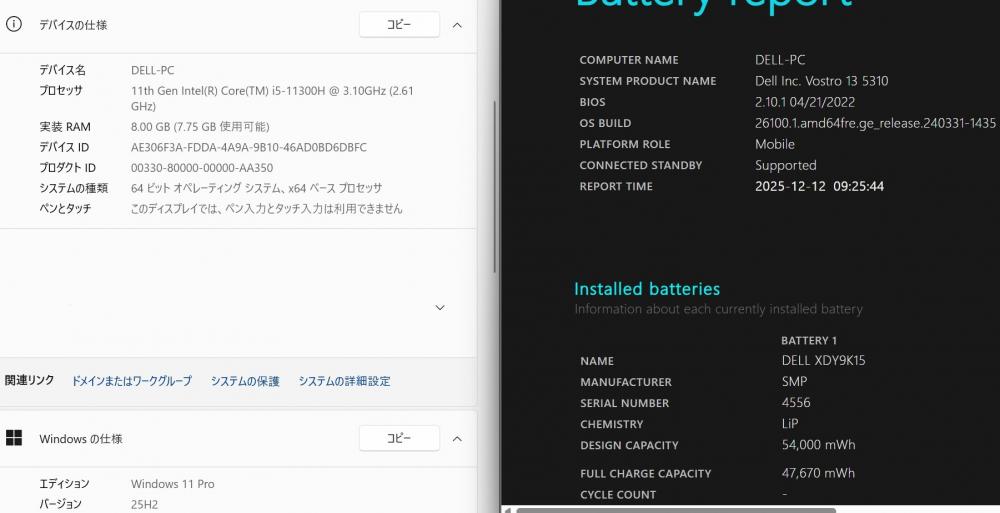
Task: Click the Windows logo icon beside Windows の仕様
Action: pyautogui.click(x=13, y=438)
